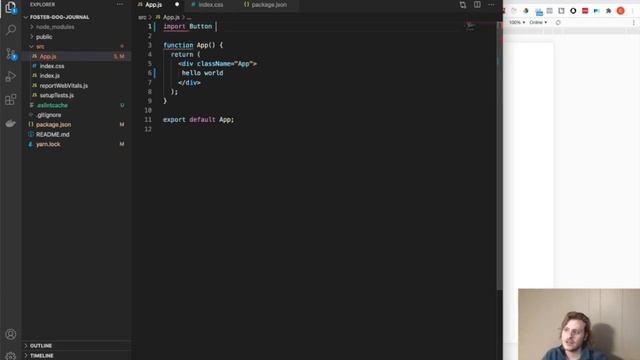This screenshot has width=640, height=360.
Task: Click the editor vertical scrollbar
Action: (x=500, y=155)
